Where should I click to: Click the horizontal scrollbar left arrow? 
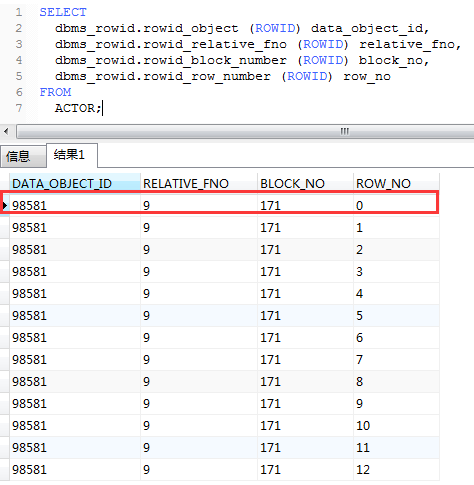[6, 131]
